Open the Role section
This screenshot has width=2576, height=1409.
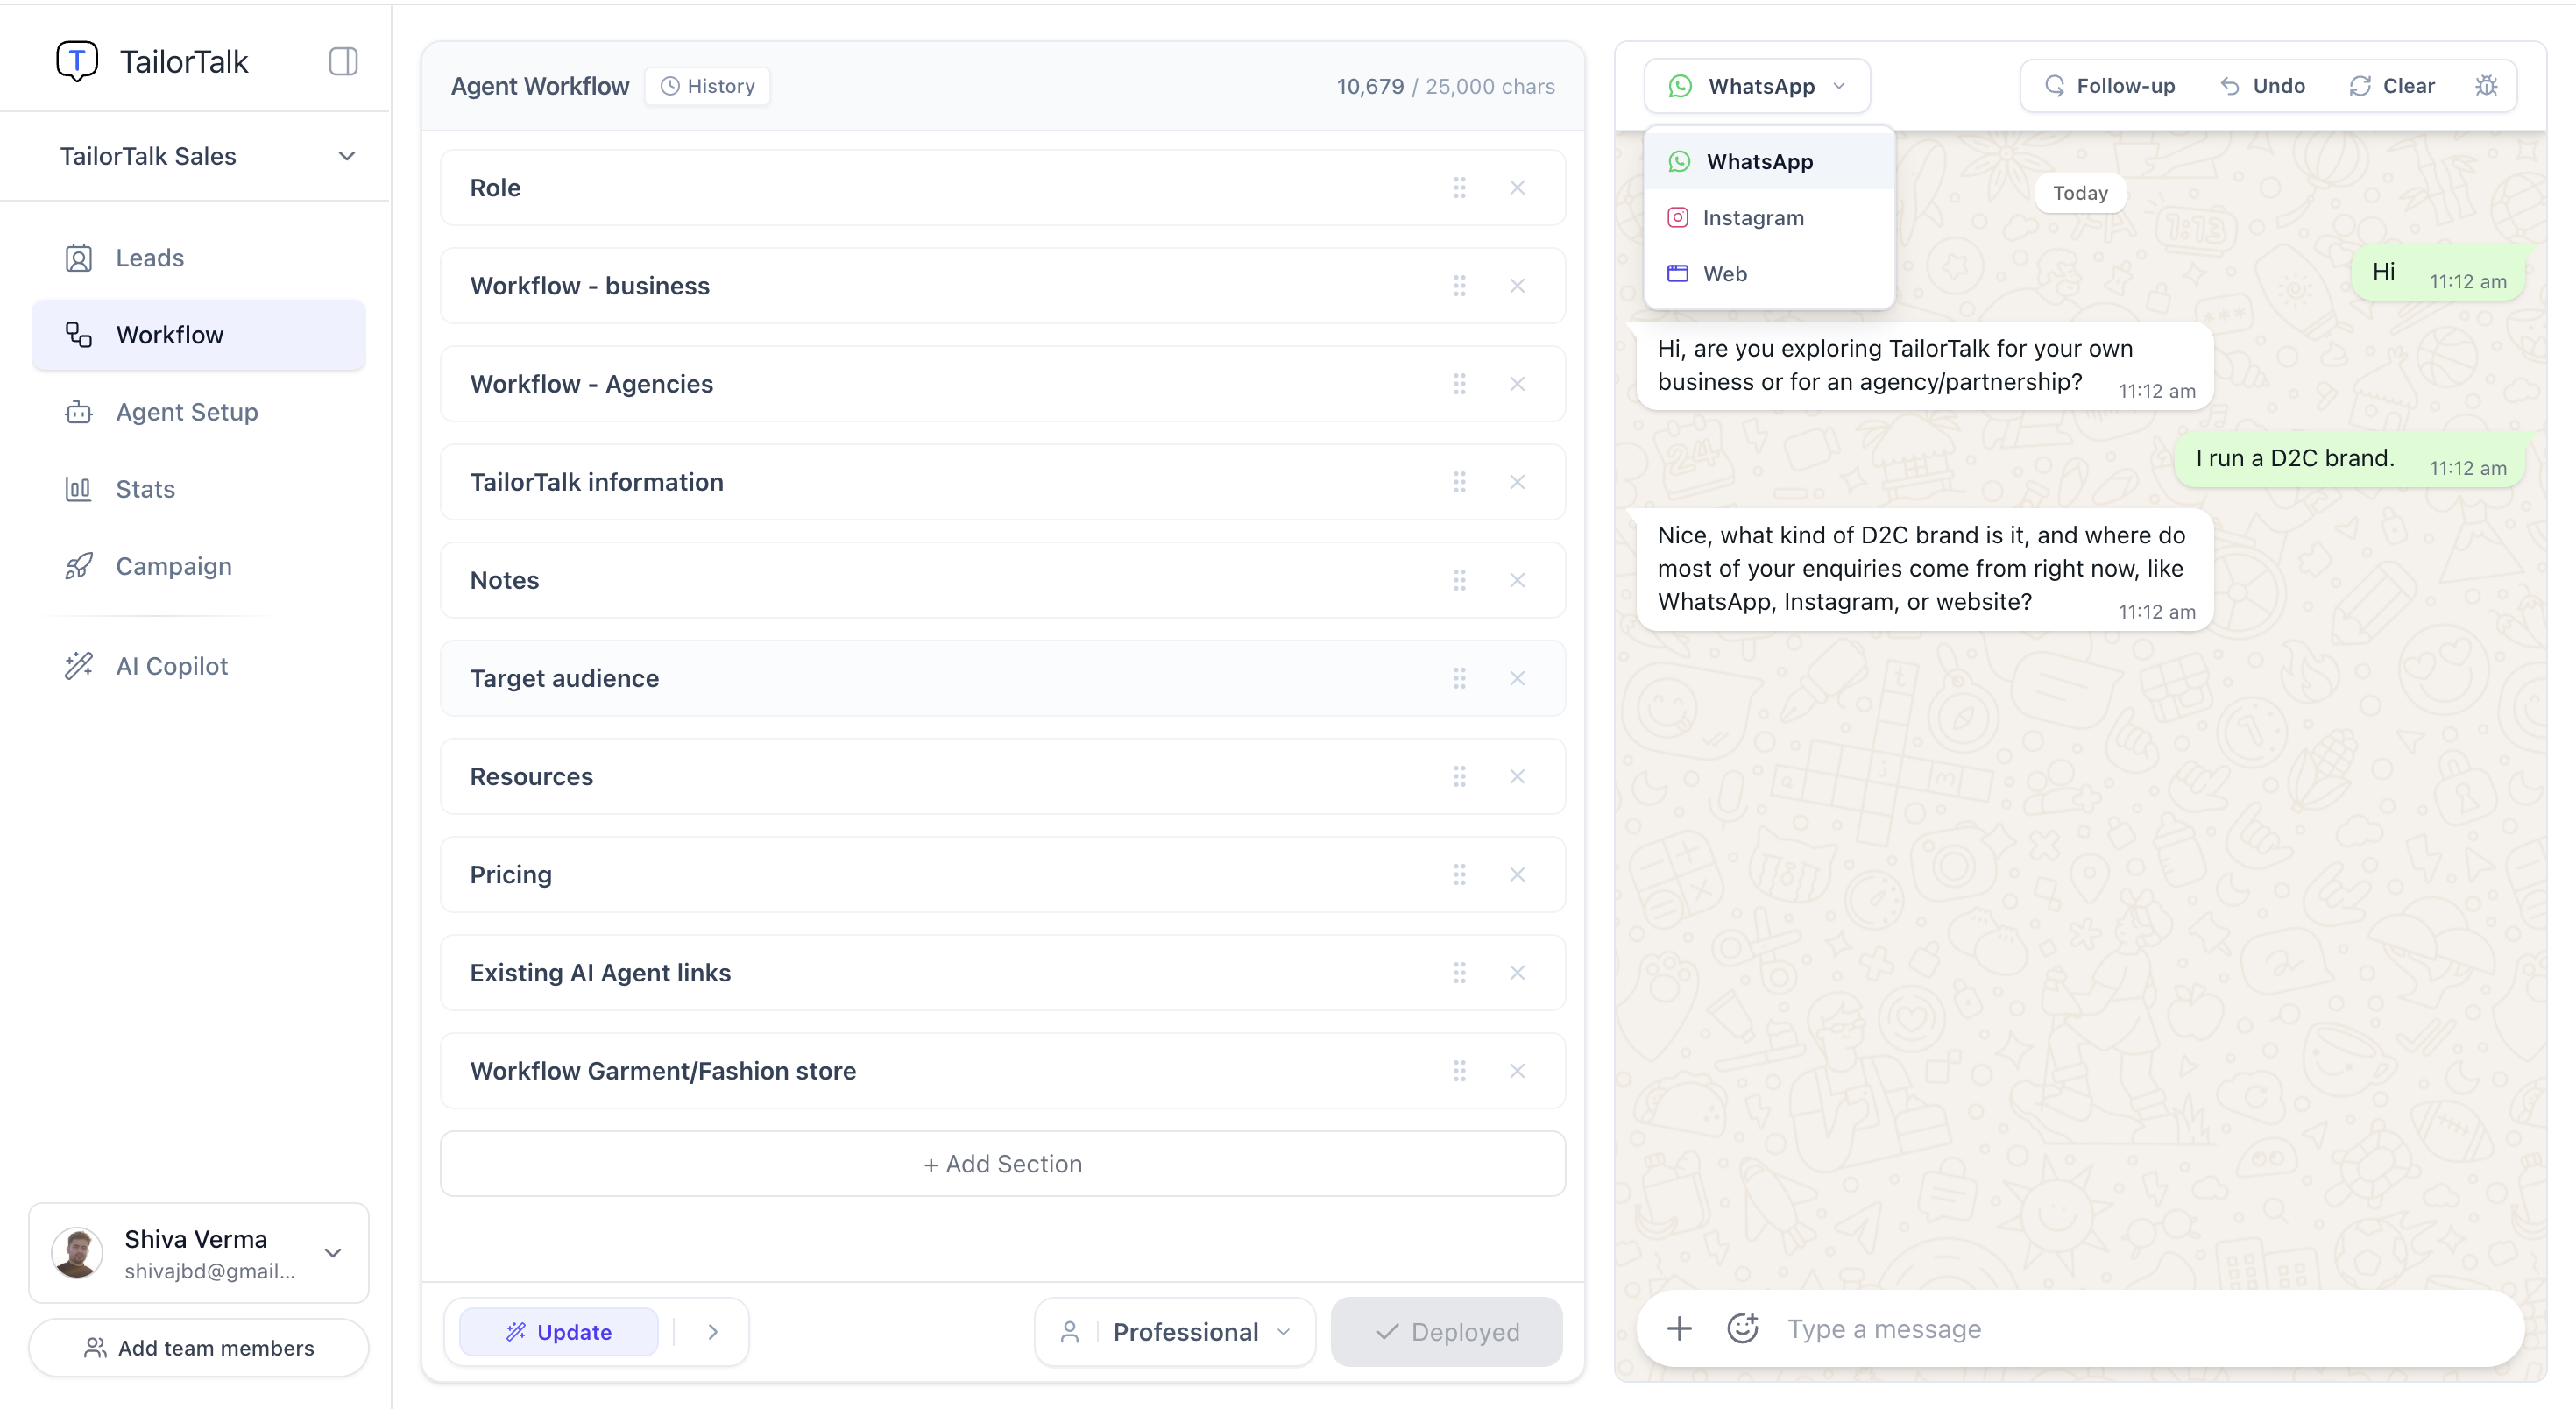1002,188
